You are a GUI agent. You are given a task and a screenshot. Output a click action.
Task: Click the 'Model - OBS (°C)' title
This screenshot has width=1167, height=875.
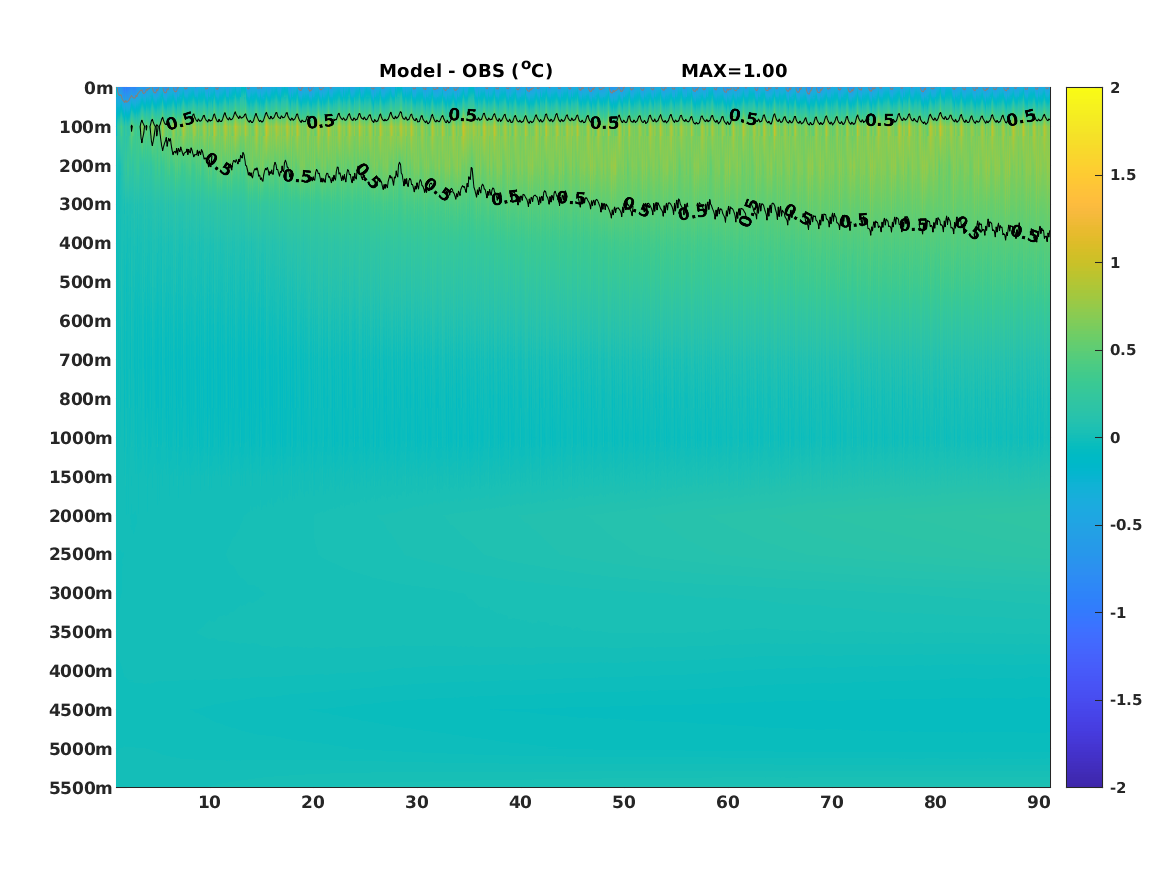click(x=466, y=70)
